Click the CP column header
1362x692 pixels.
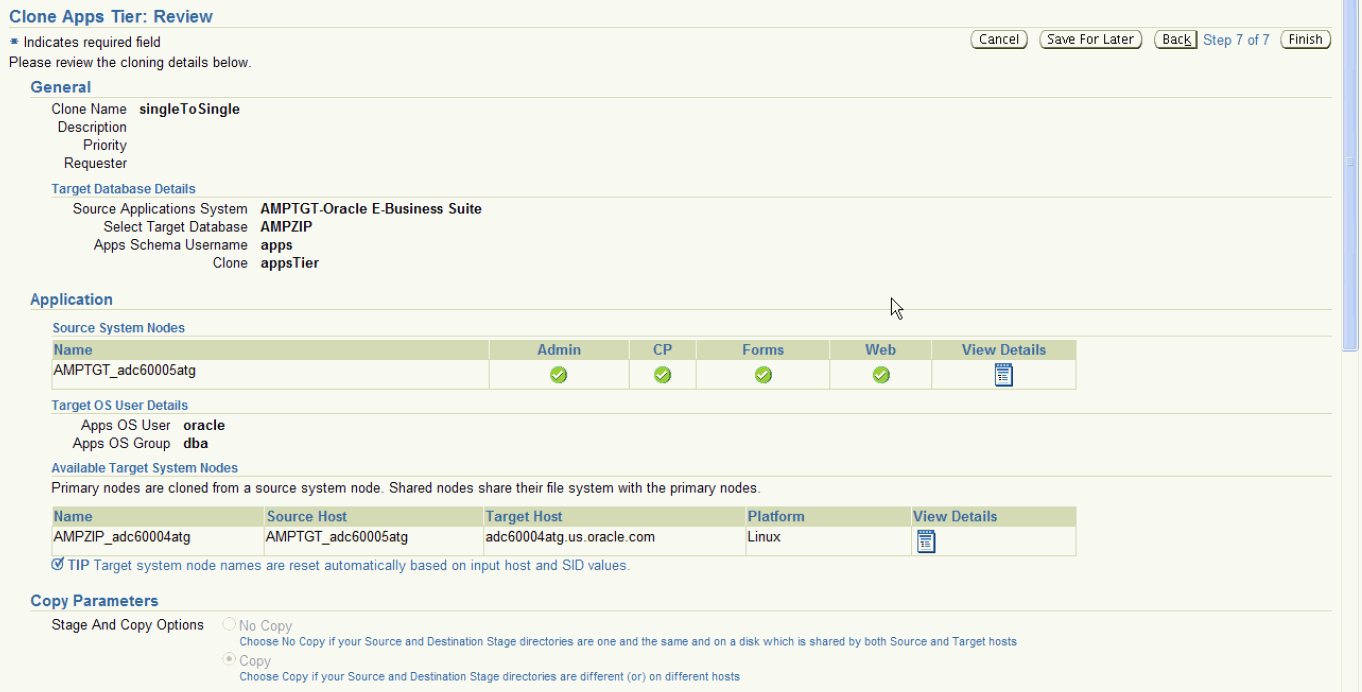point(663,350)
